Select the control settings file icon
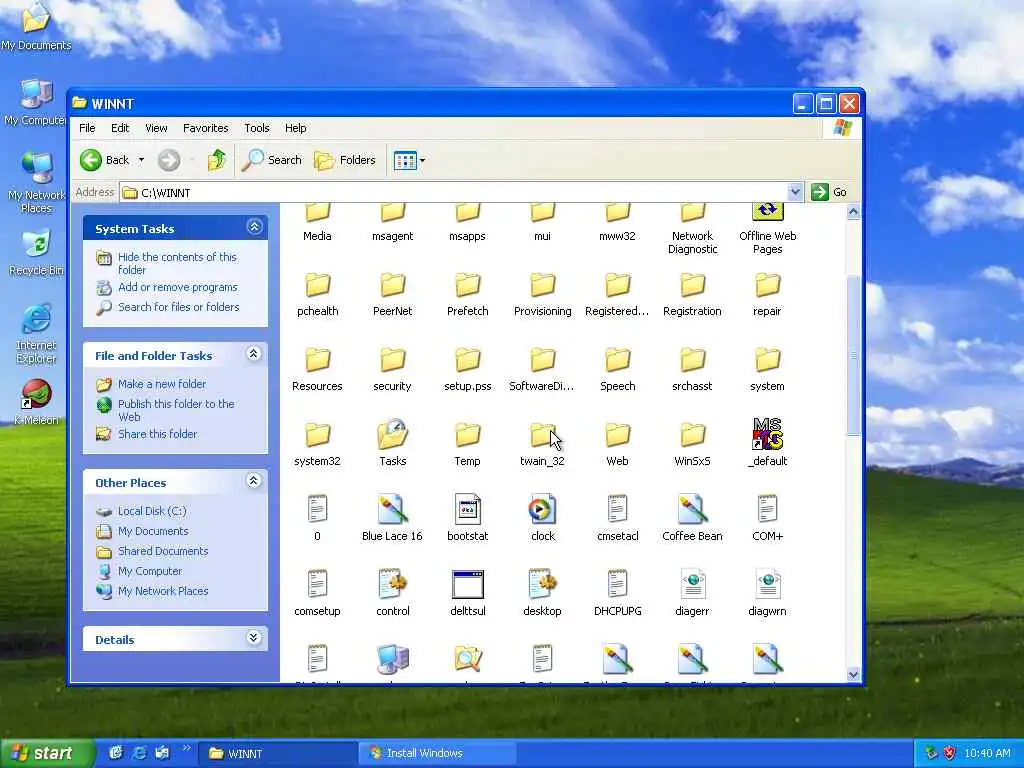The height and width of the screenshot is (768, 1024). pos(392,584)
